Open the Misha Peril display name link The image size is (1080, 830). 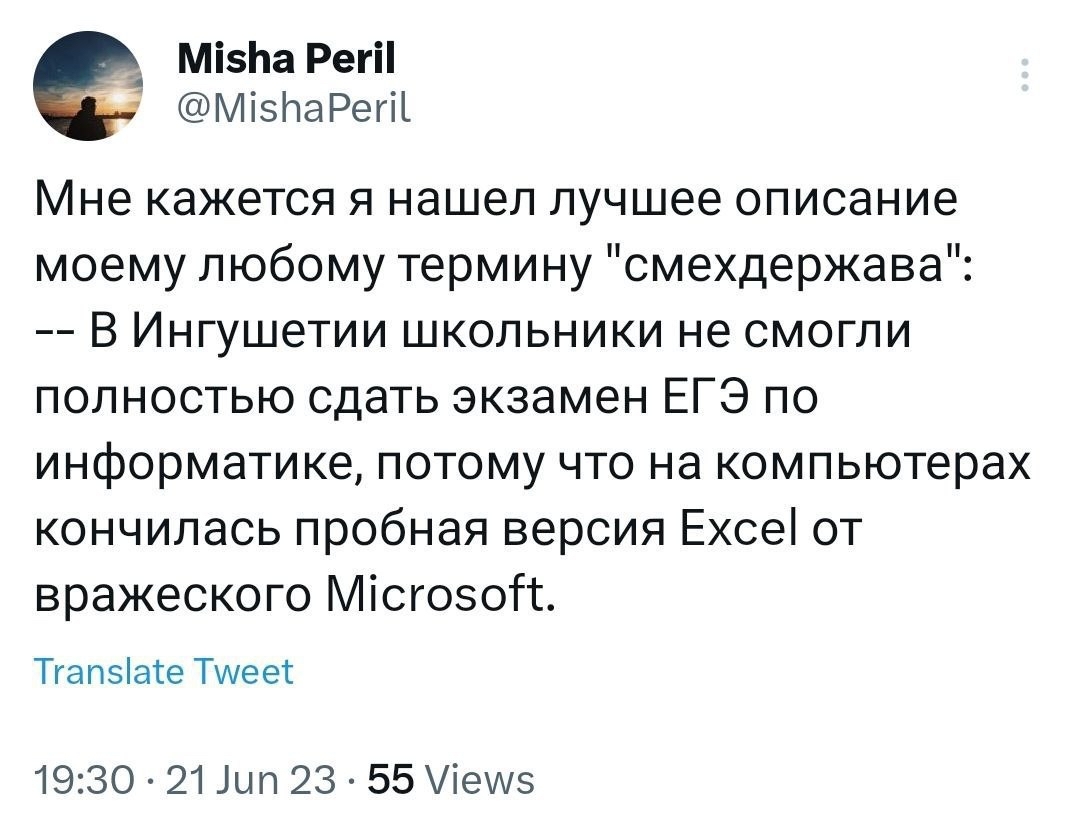(285, 61)
